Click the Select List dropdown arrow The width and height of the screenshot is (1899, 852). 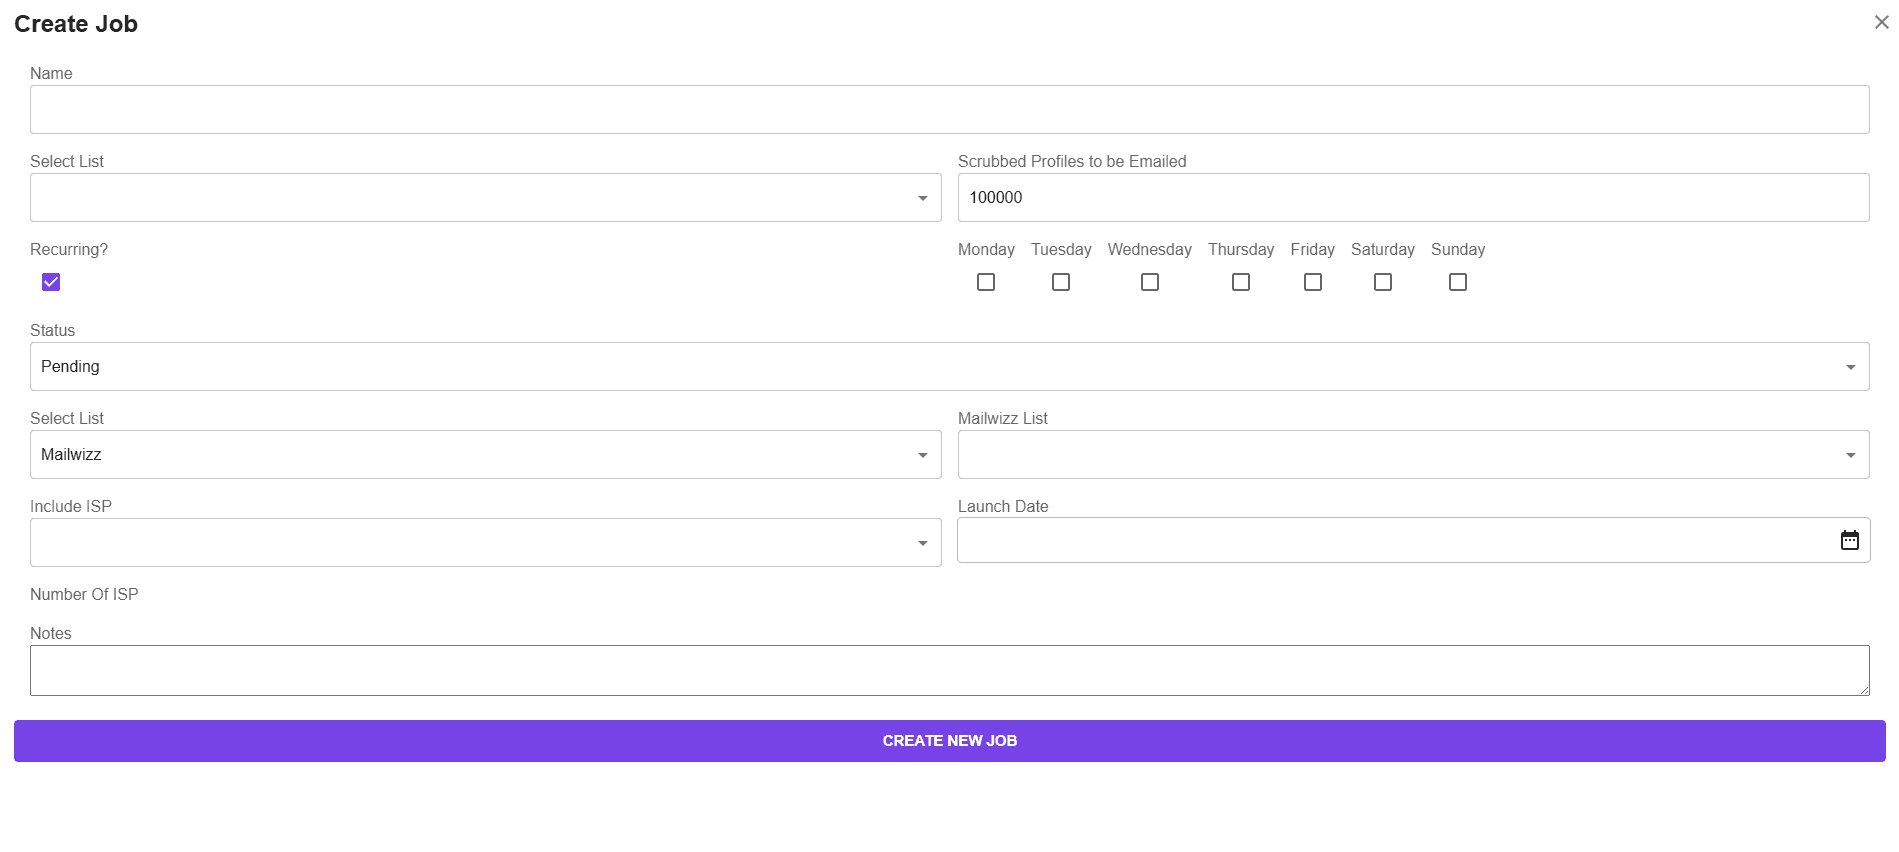(921, 197)
